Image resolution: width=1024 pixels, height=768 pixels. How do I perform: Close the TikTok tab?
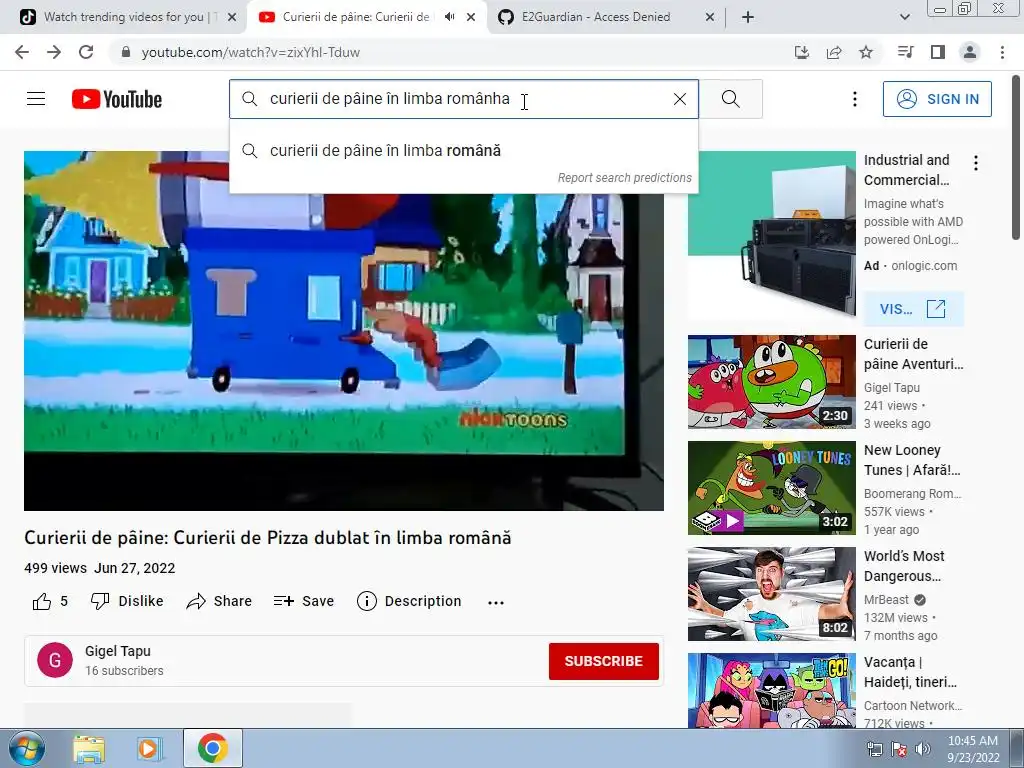[232, 18]
